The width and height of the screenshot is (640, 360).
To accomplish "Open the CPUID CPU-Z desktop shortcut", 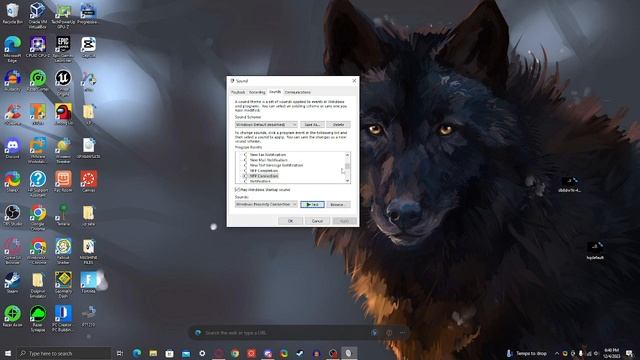I will pos(38,47).
